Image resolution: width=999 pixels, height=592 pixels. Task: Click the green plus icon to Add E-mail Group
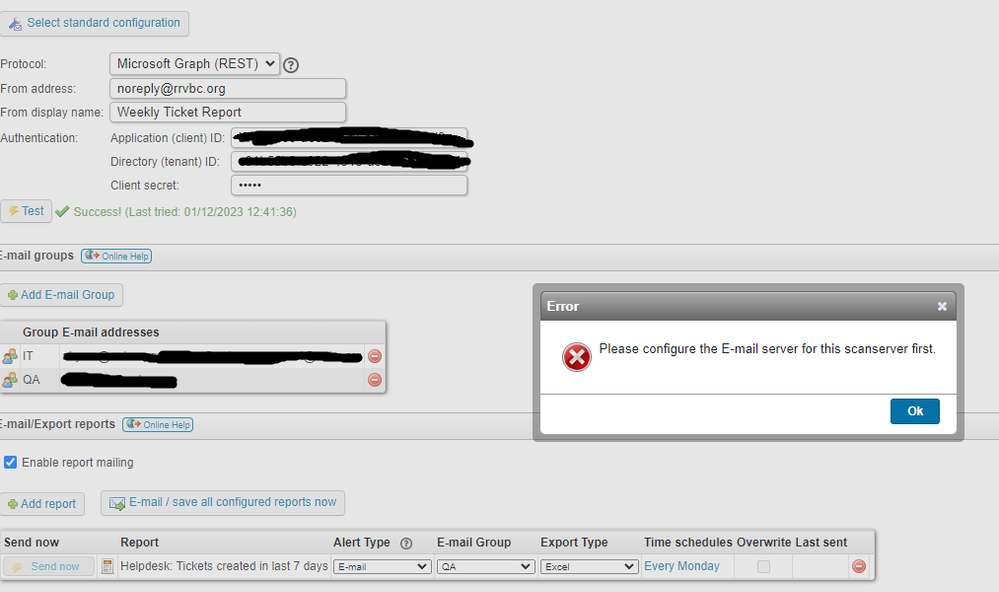12,294
